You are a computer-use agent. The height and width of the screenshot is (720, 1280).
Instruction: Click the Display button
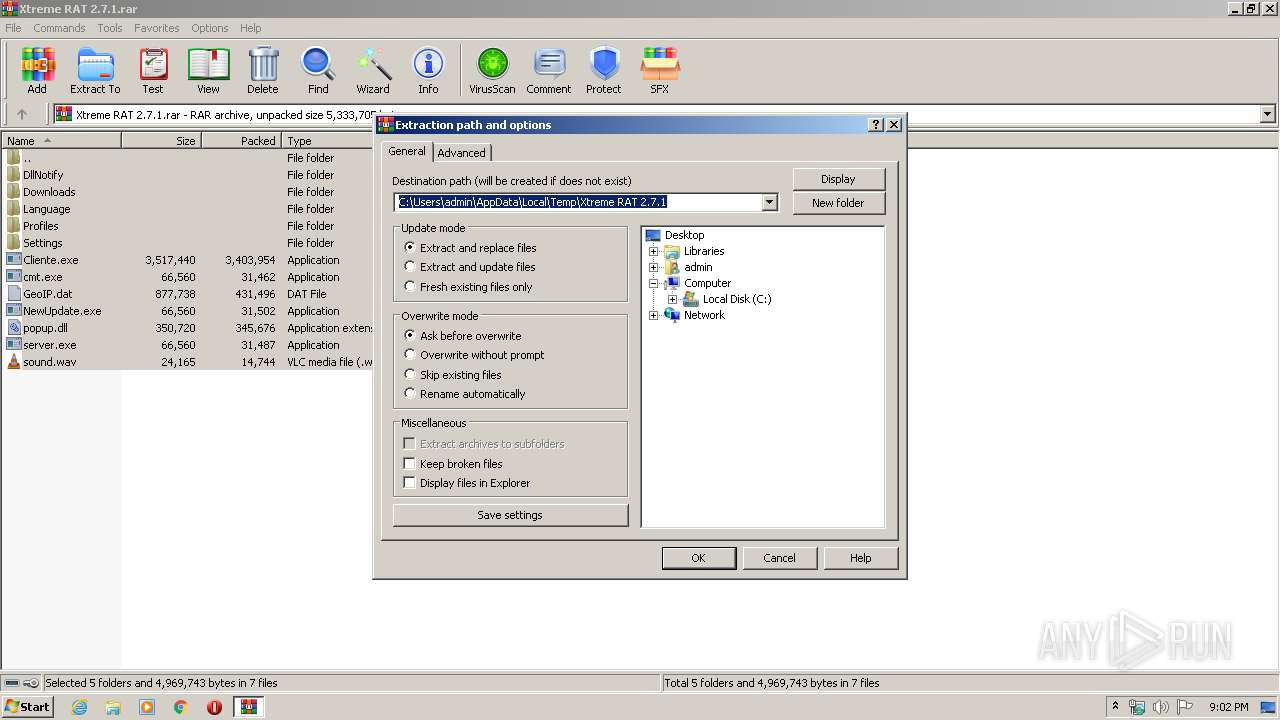tap(838, 179)
